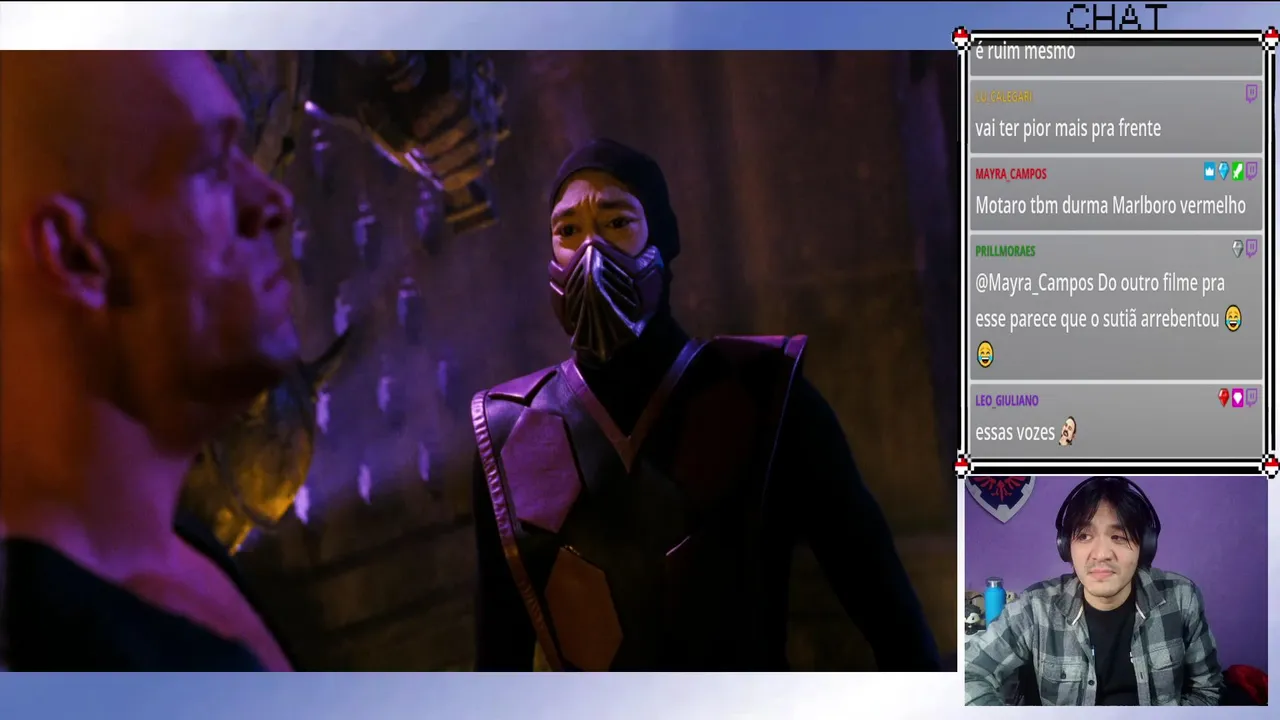Click the 'essas vozes' chat message

click(x=1015, y=433)
